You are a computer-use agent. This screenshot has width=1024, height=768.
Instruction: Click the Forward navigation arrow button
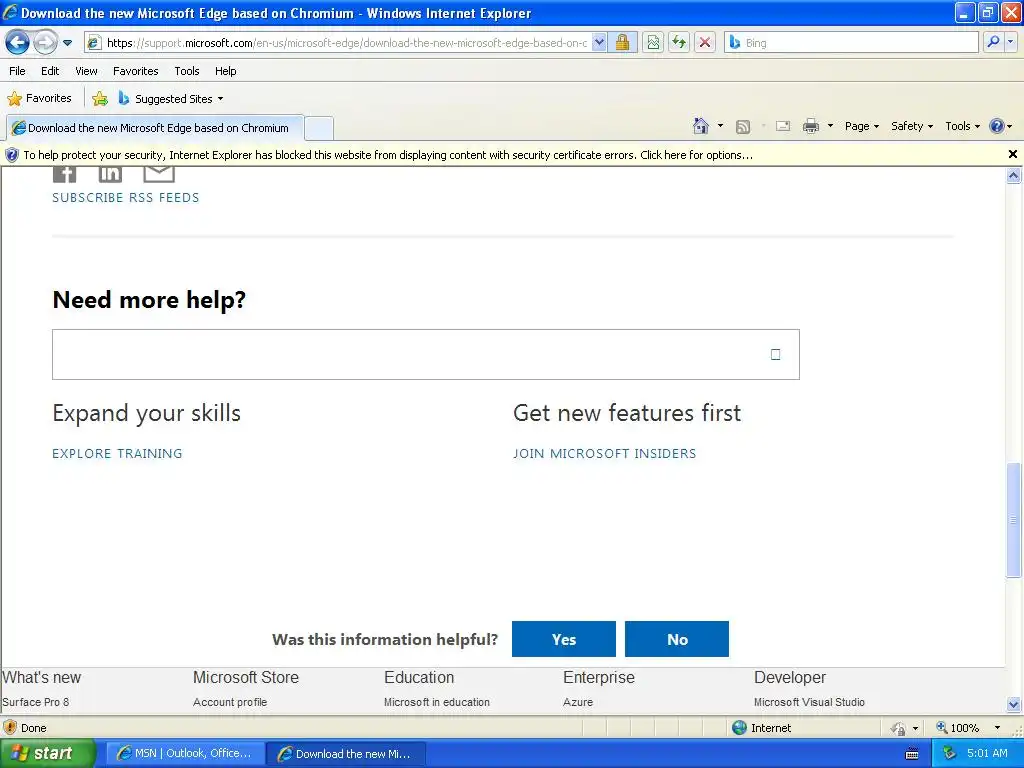click(45, 43)
